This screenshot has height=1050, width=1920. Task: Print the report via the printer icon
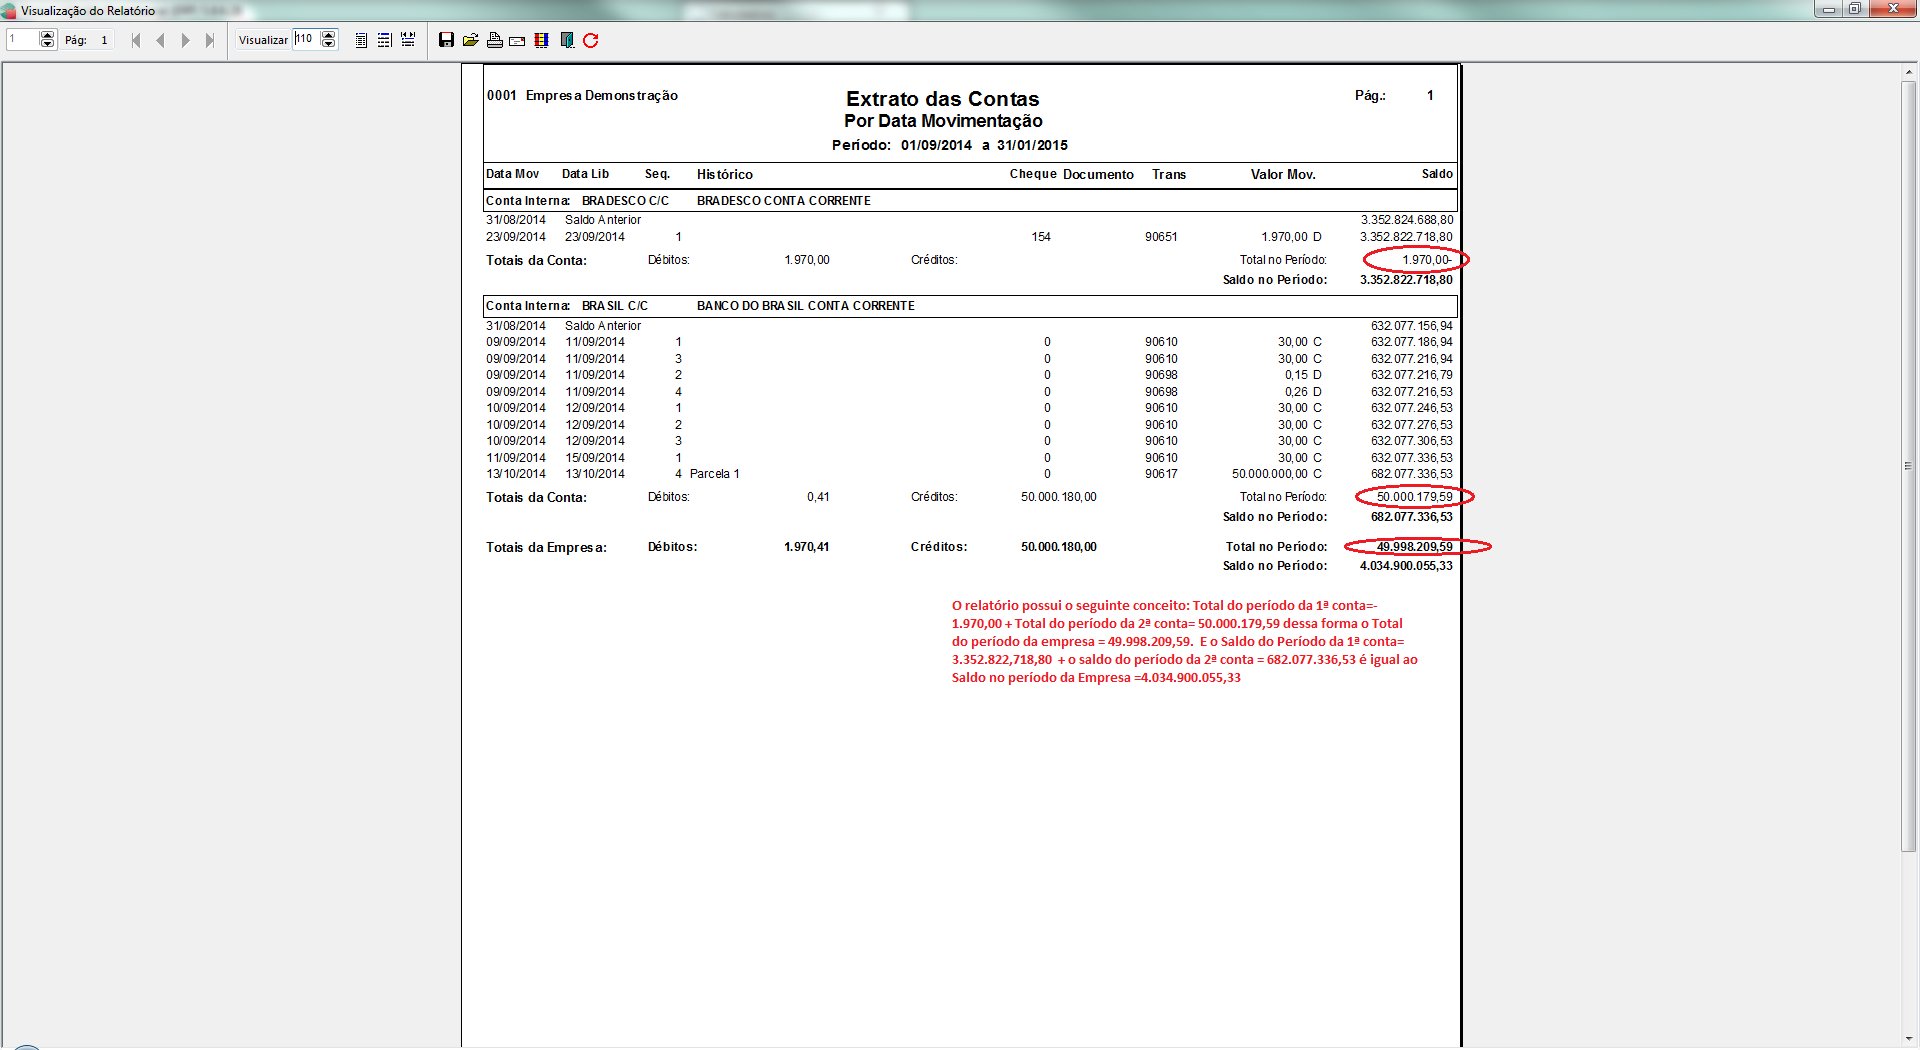point(494,40)
